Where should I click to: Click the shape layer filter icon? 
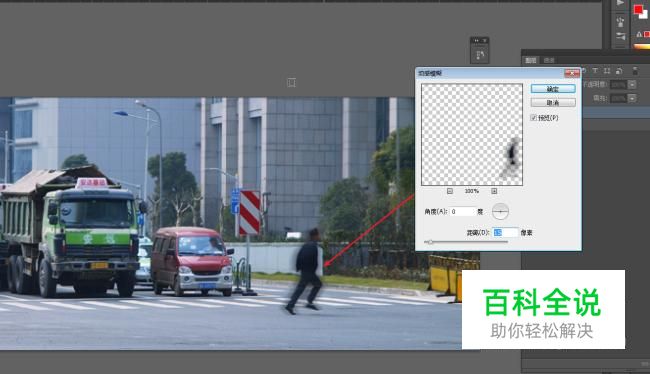[x=607, y=71]
